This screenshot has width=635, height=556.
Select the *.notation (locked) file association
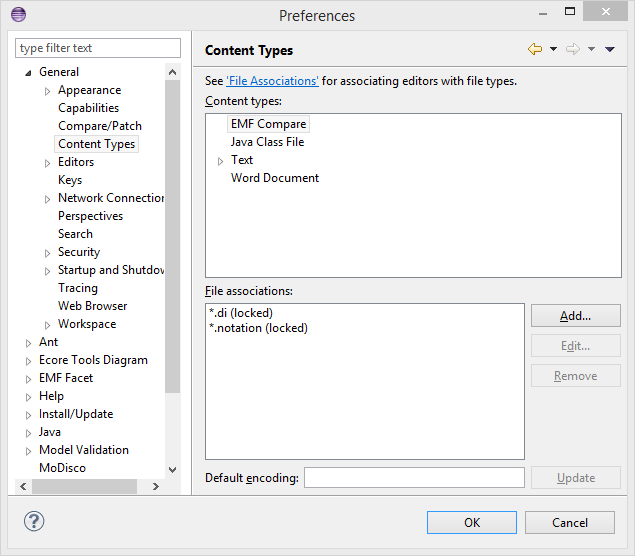pos(258,328)
